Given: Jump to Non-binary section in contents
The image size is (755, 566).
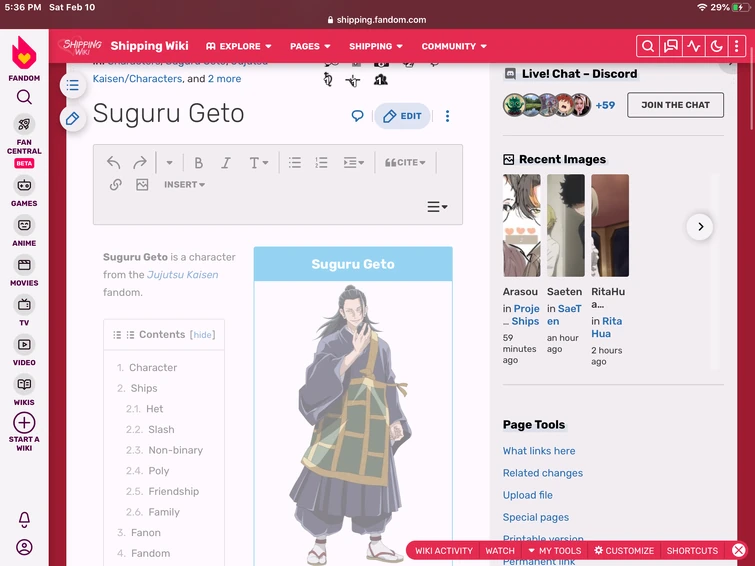Looking at the screenshot, I should [x=175, y=450].
